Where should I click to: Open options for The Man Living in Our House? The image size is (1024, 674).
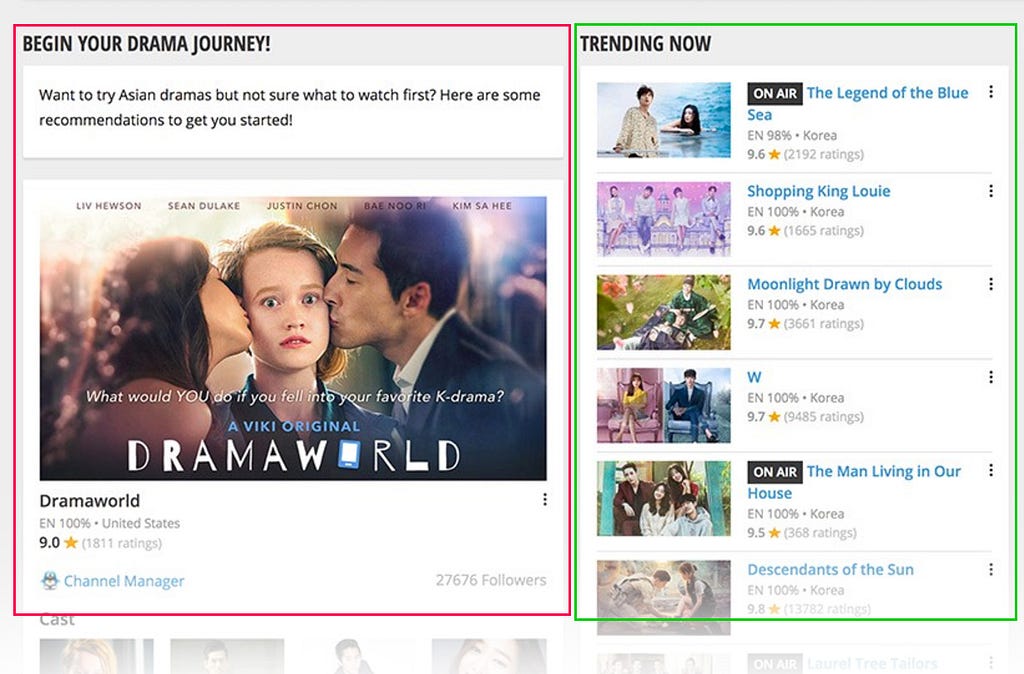(991, 470)
